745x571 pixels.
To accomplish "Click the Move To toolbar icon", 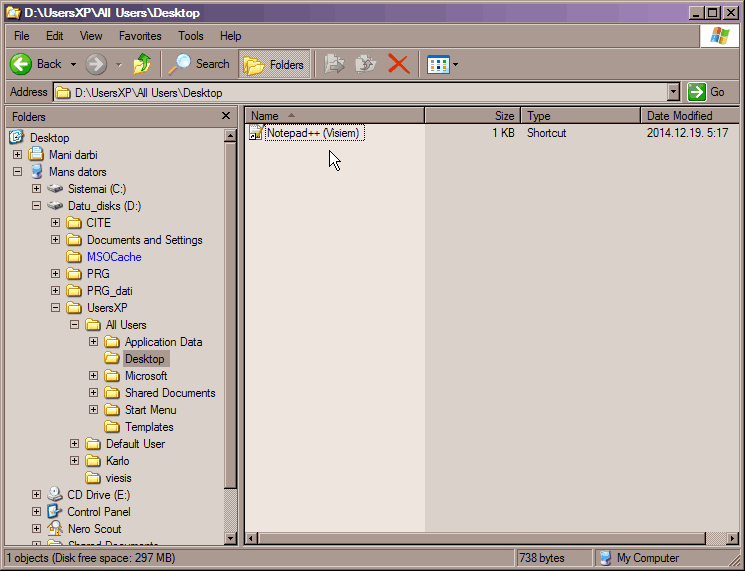I will [334, 64].
